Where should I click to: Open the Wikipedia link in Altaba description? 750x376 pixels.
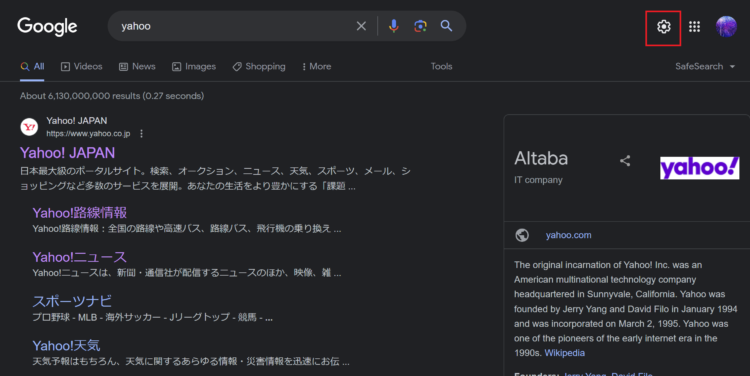coord(564,353)
